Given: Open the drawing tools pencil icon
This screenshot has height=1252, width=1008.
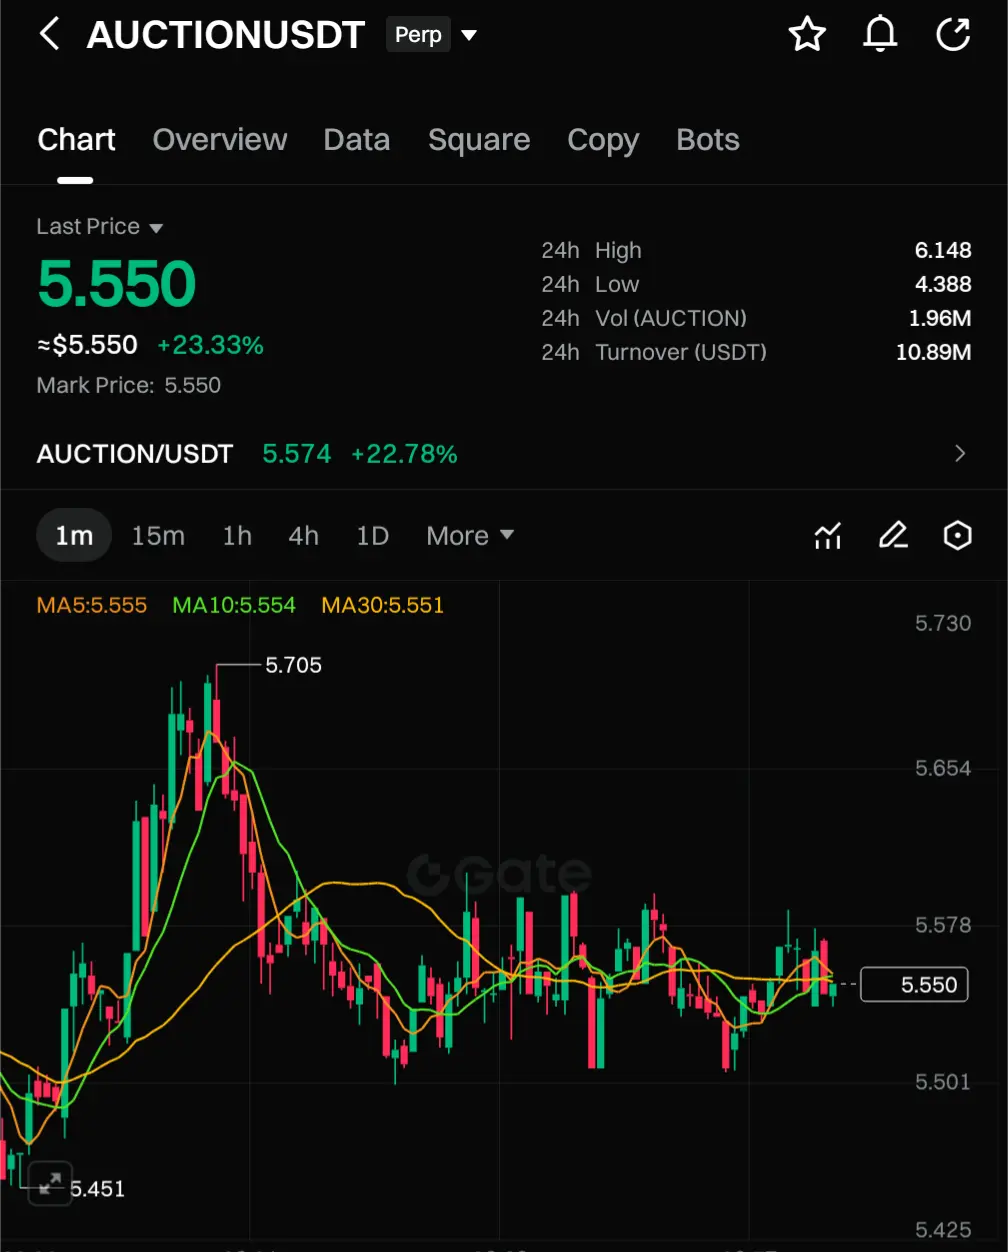Looking at the screenshot, I should tap(893, 536).
